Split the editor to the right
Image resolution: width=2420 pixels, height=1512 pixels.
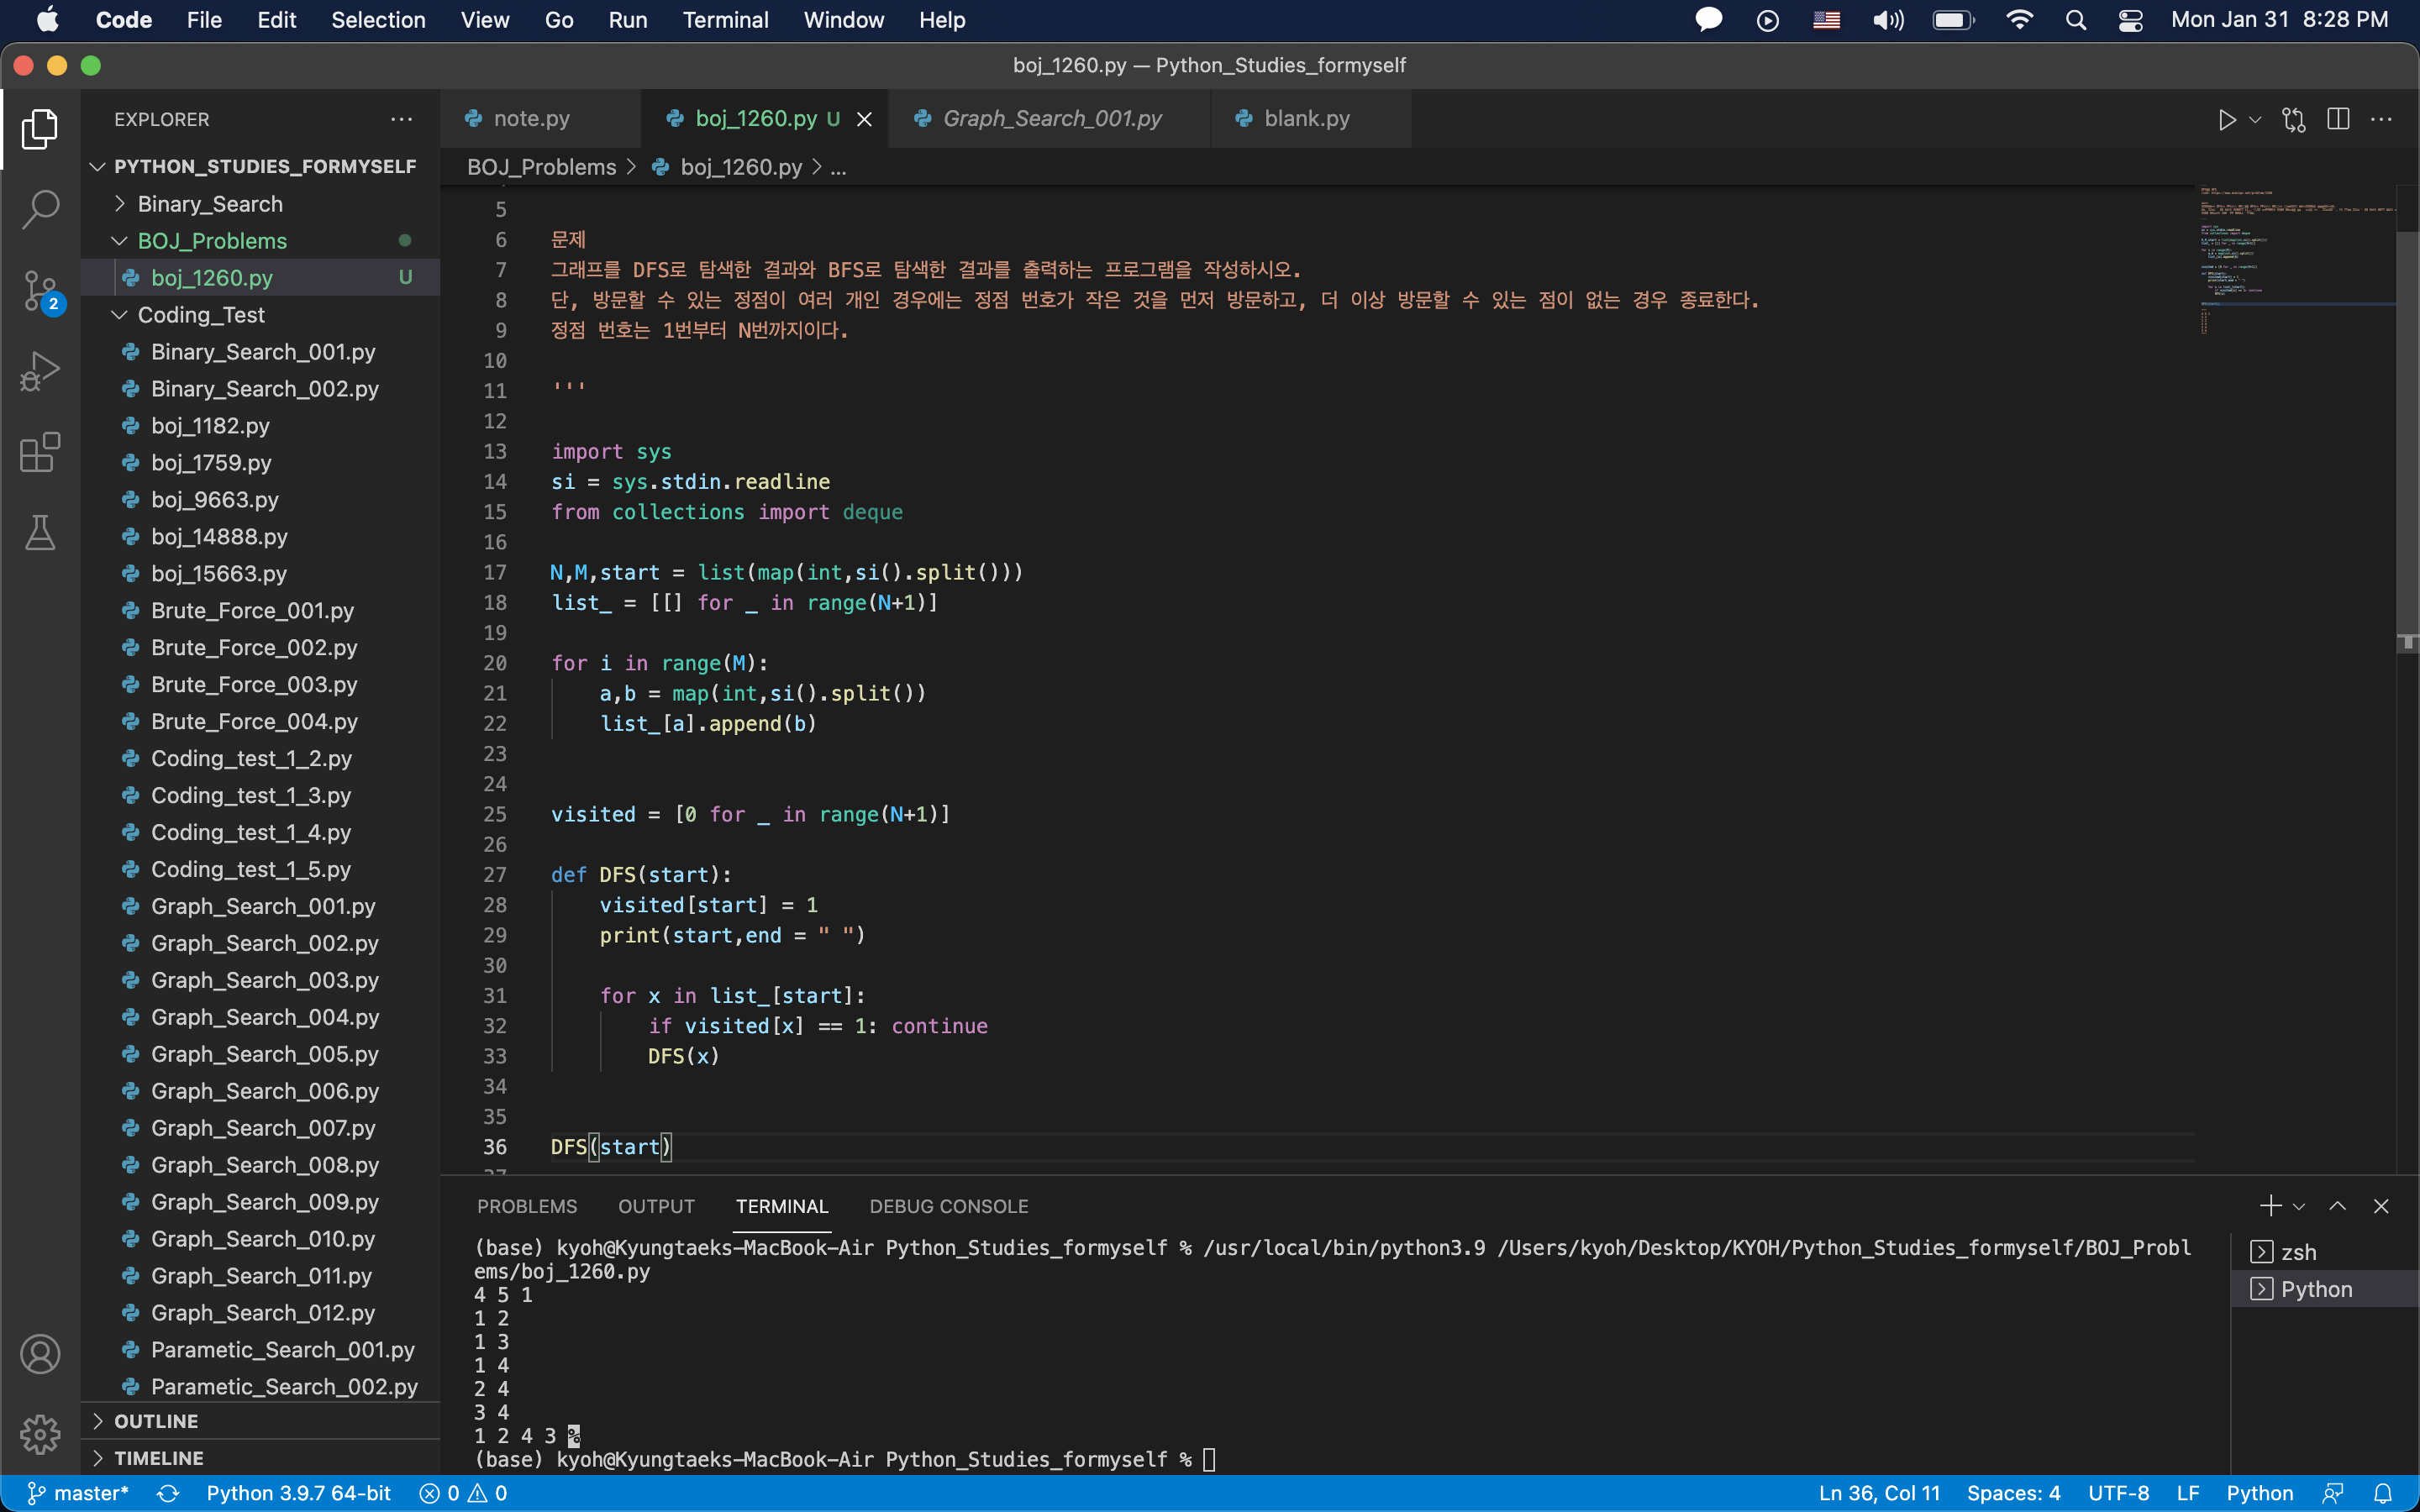pyautogui.click(x=2338, y=120)
